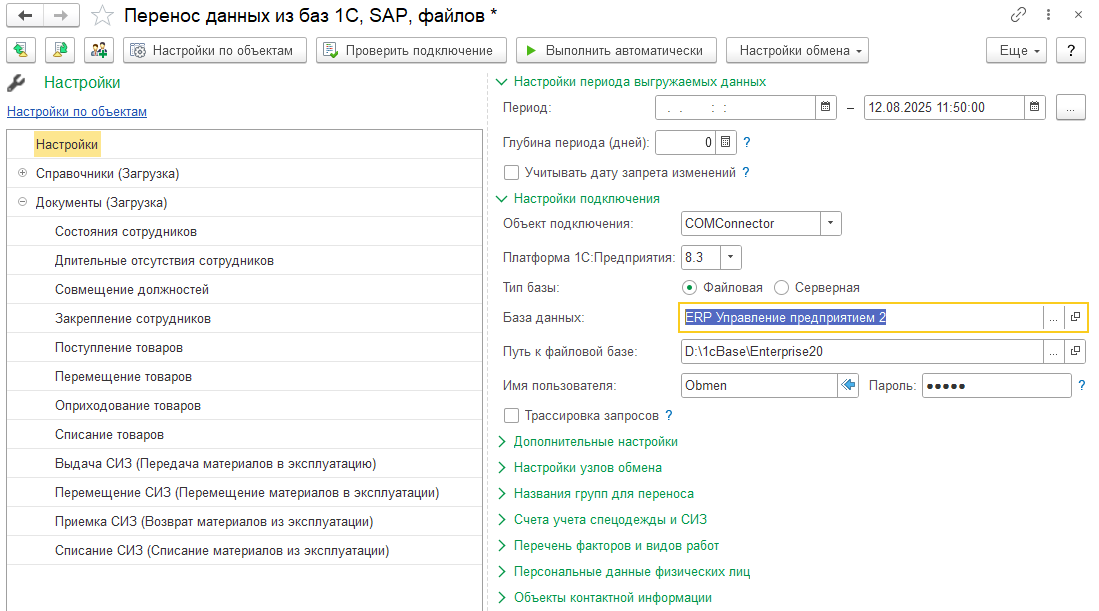Click help question mark beside Пароль
1099x611 pixels.
click(x=1081, y=386)
